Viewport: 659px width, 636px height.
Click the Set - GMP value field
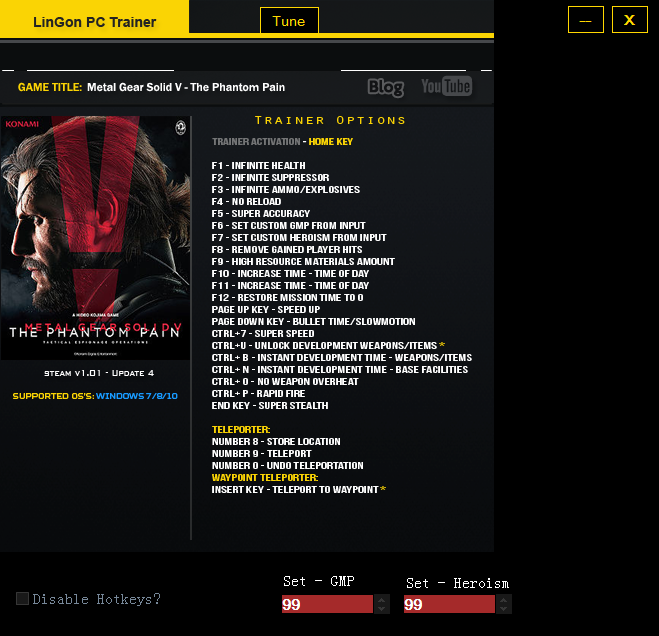pyautogui.click(x=327, y=604)
